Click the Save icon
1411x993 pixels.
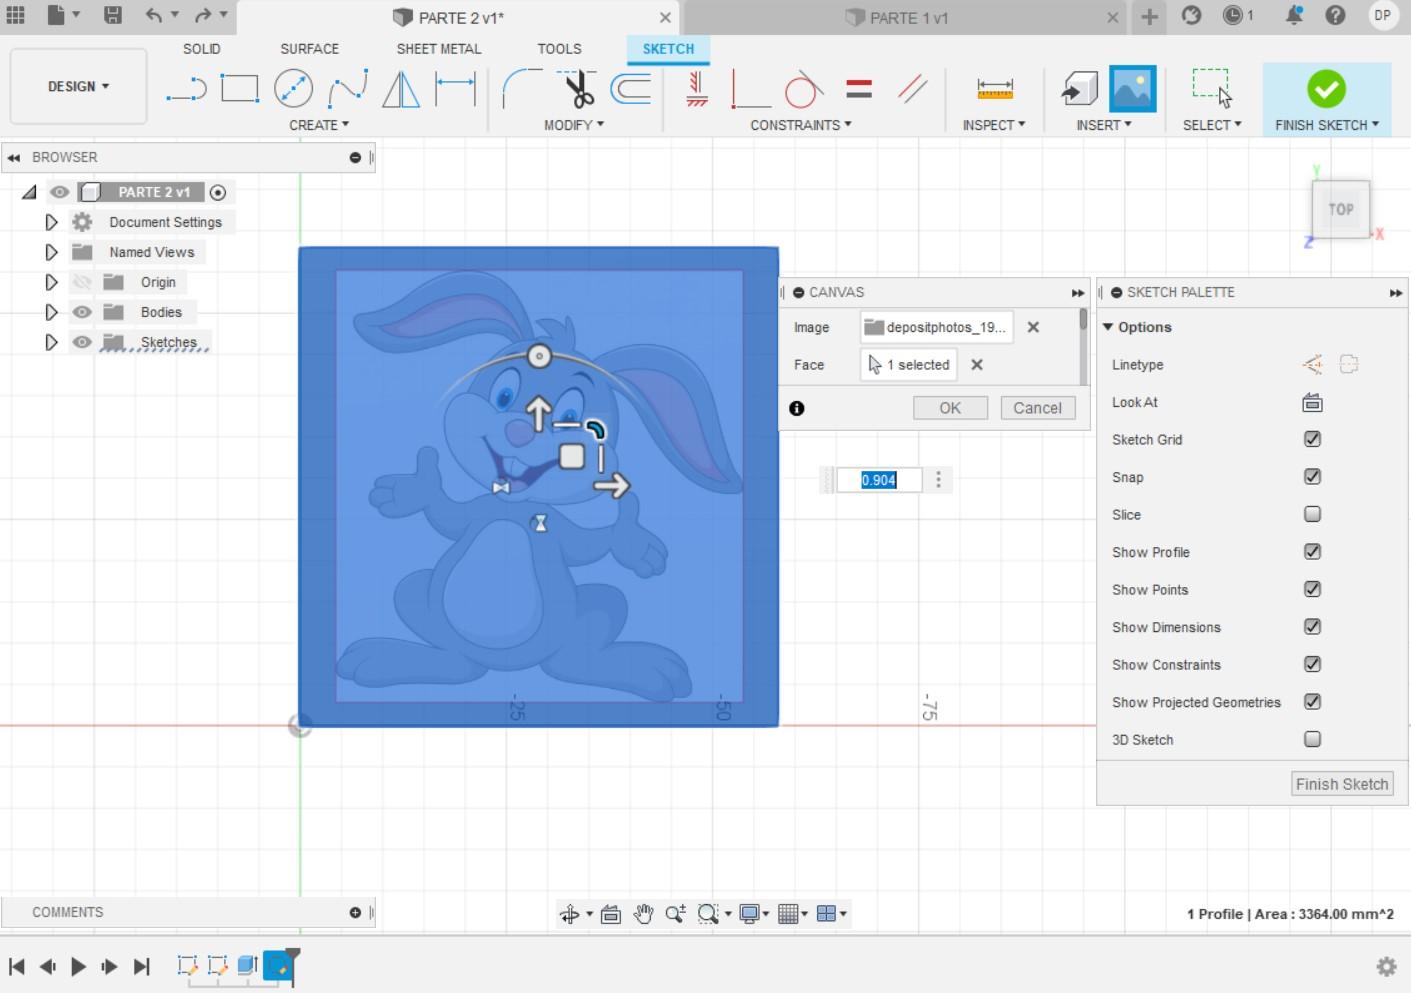pos(113,15)
